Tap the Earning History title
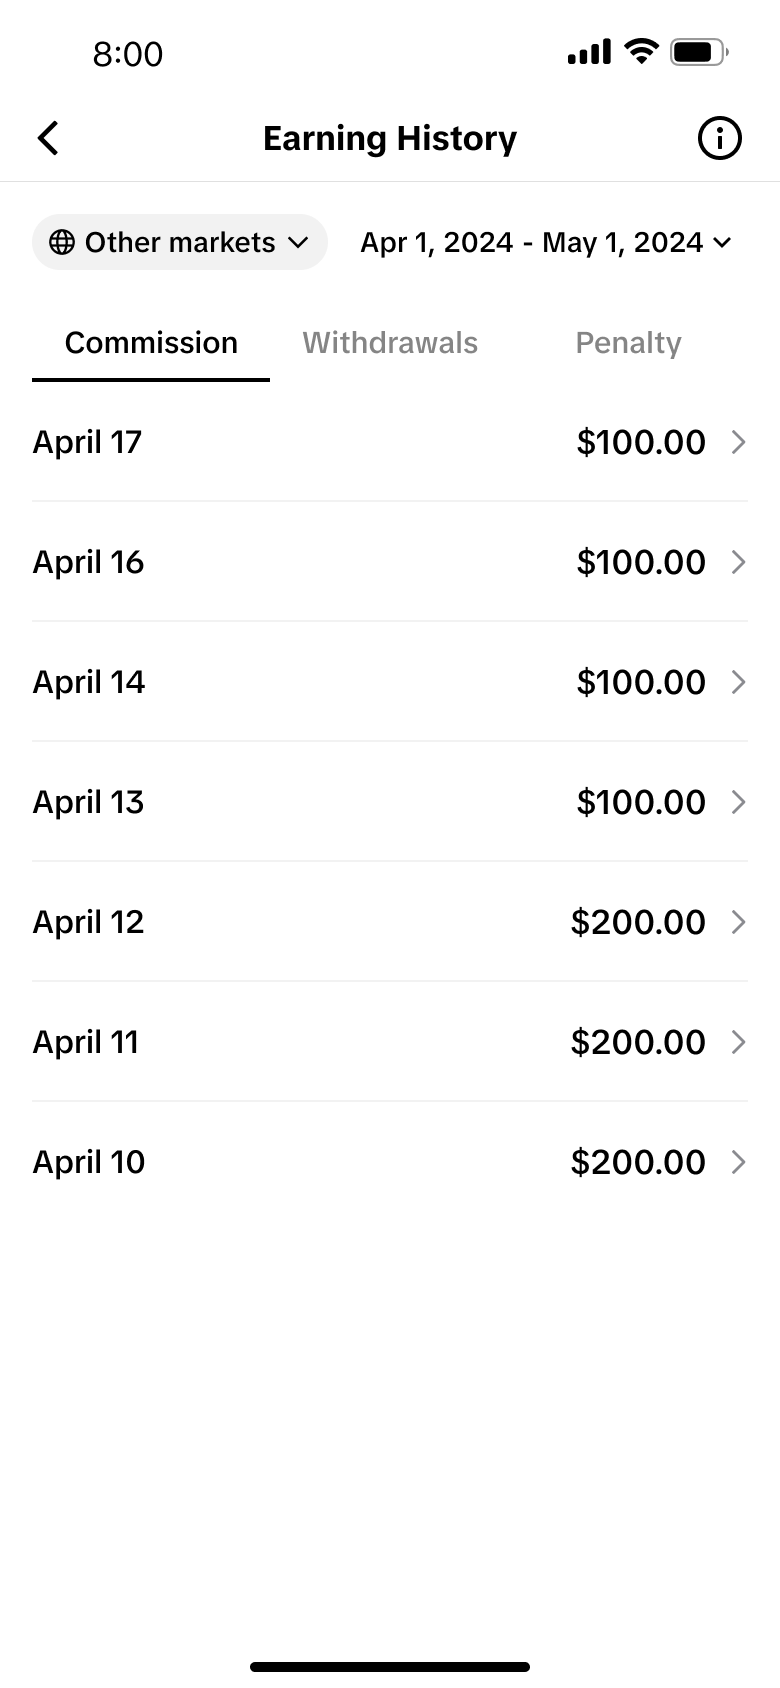This screenshot has height=1688, width=780. click(390, 138)
